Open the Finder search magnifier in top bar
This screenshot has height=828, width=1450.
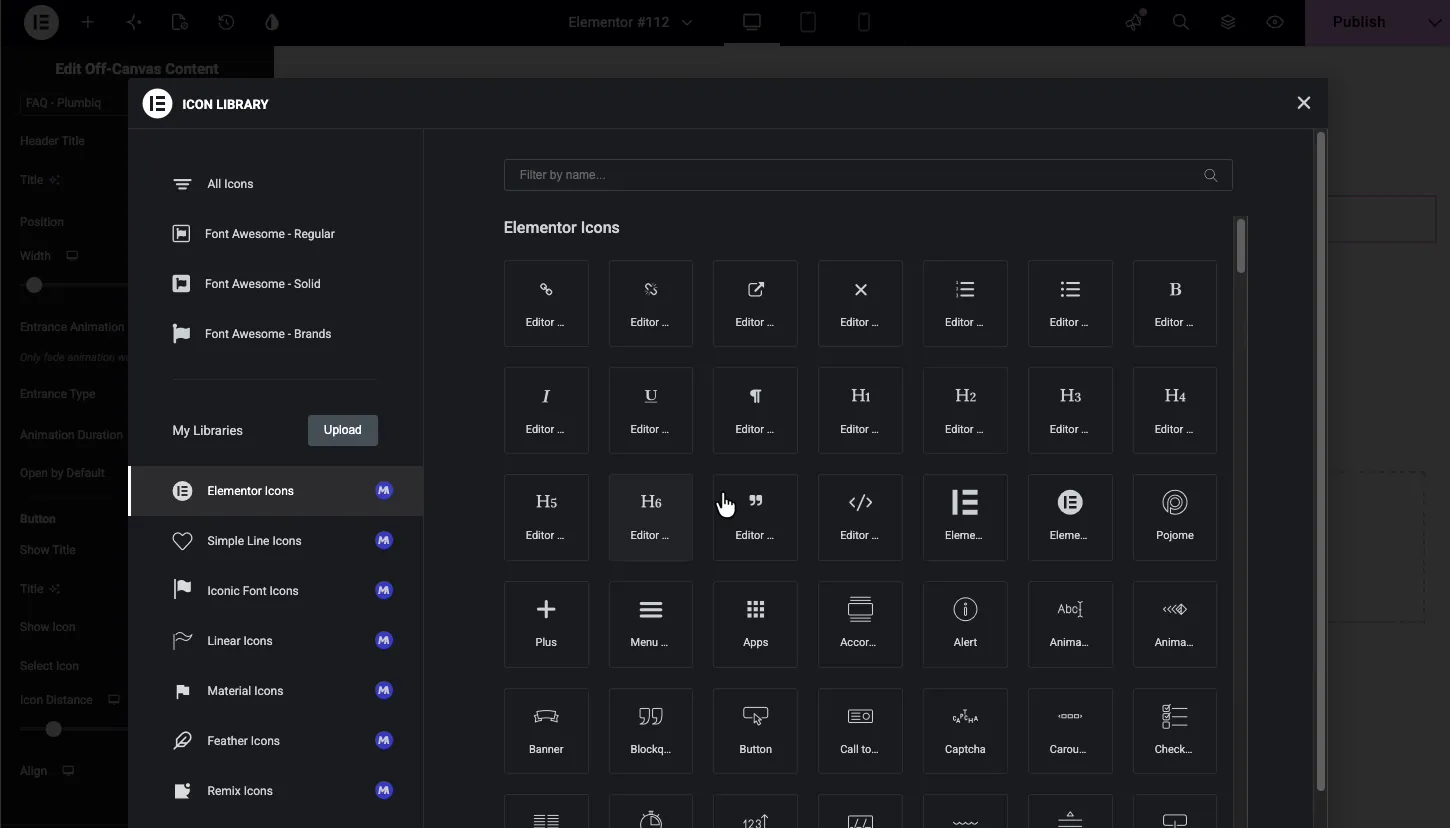[1181, 22]
